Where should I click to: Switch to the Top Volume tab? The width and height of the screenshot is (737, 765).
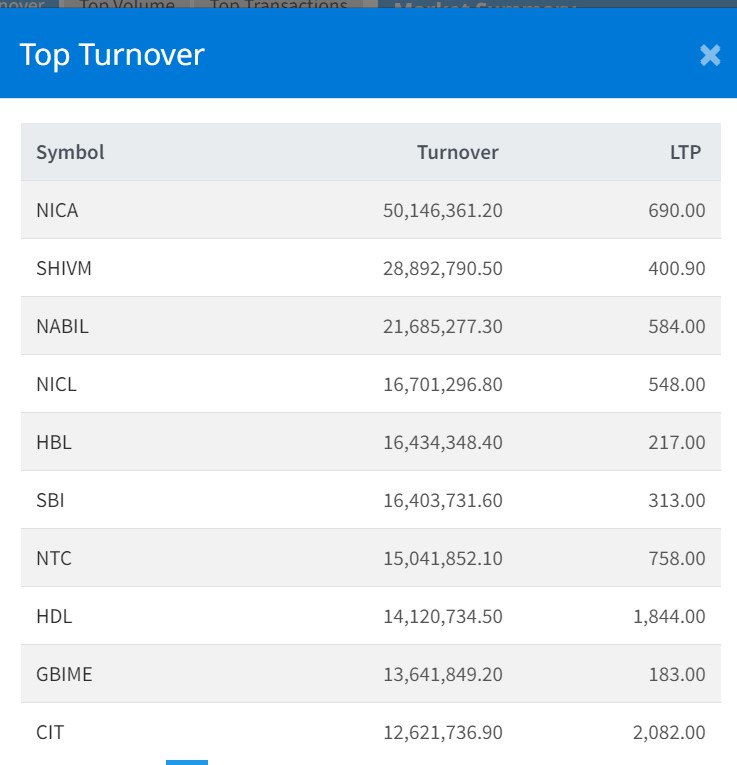point(126,5)
